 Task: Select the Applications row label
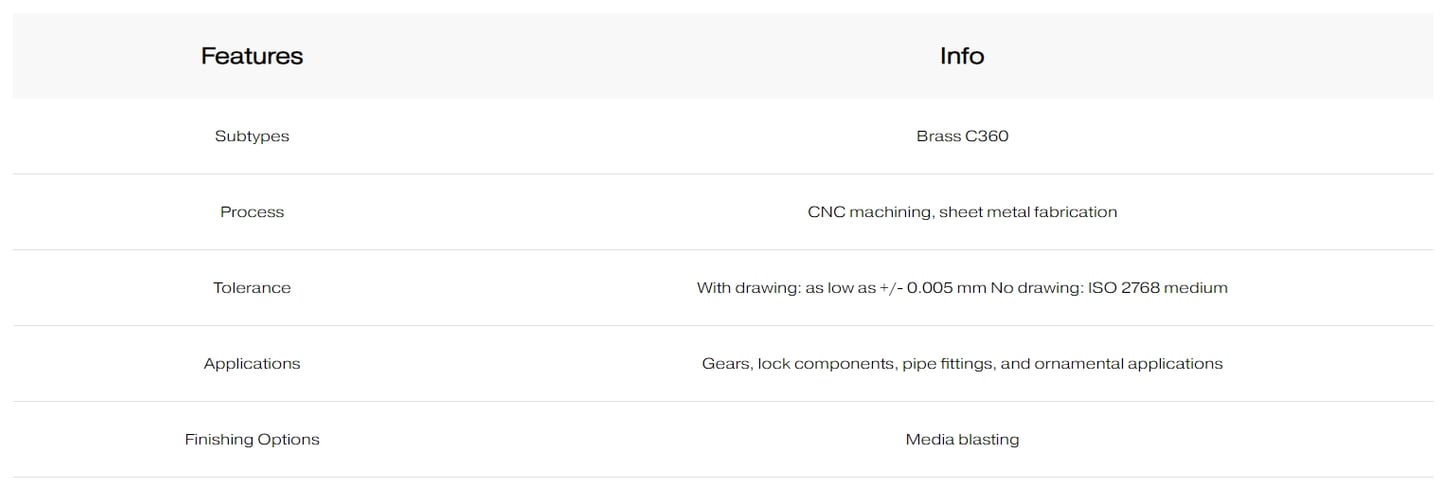pyautogui.click(x=252, y=364)
